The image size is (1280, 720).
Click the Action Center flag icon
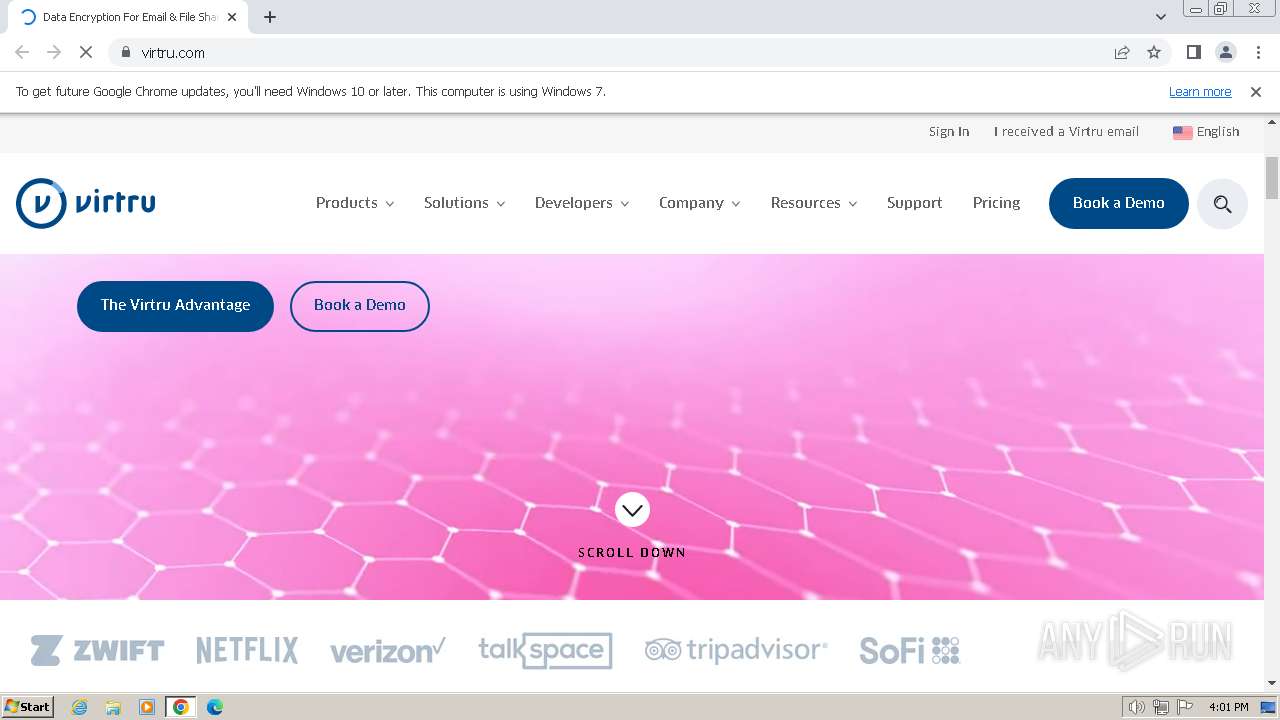[x=1185, y=707]
